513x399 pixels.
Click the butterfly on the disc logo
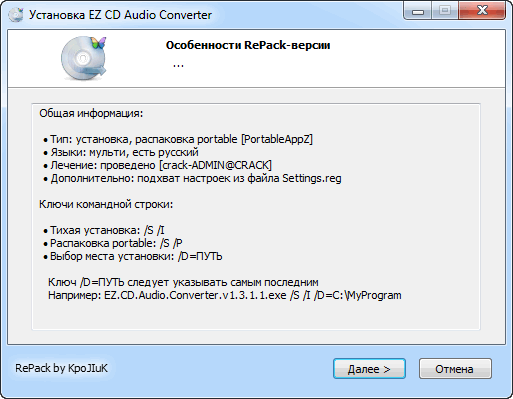point(98,43)
